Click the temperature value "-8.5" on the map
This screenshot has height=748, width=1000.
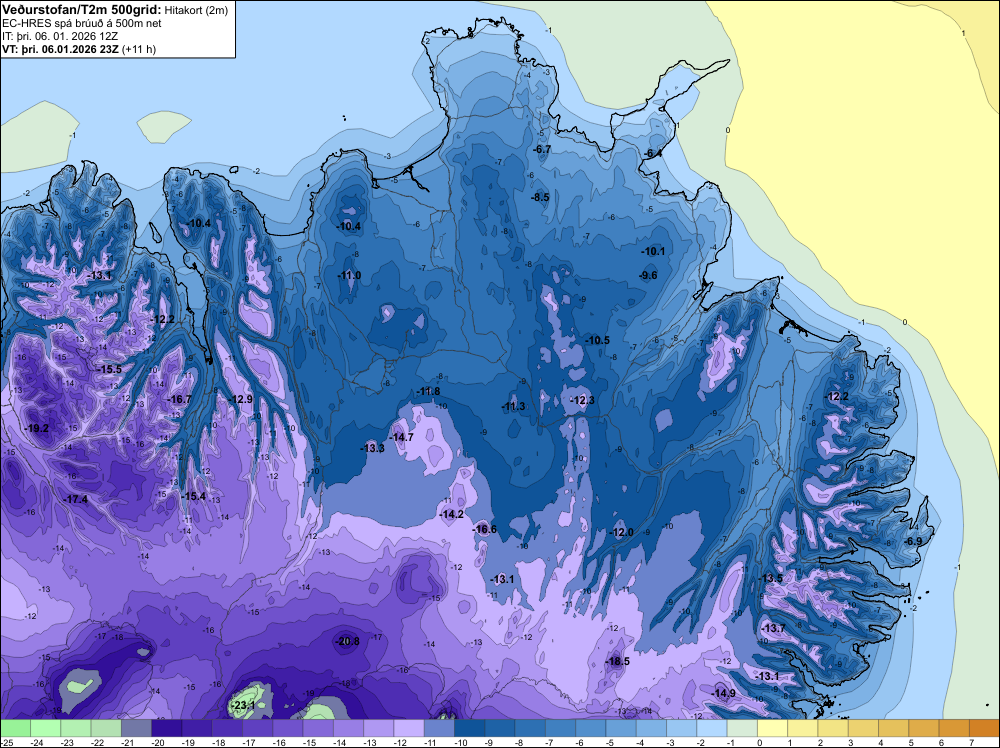(540, 198)
